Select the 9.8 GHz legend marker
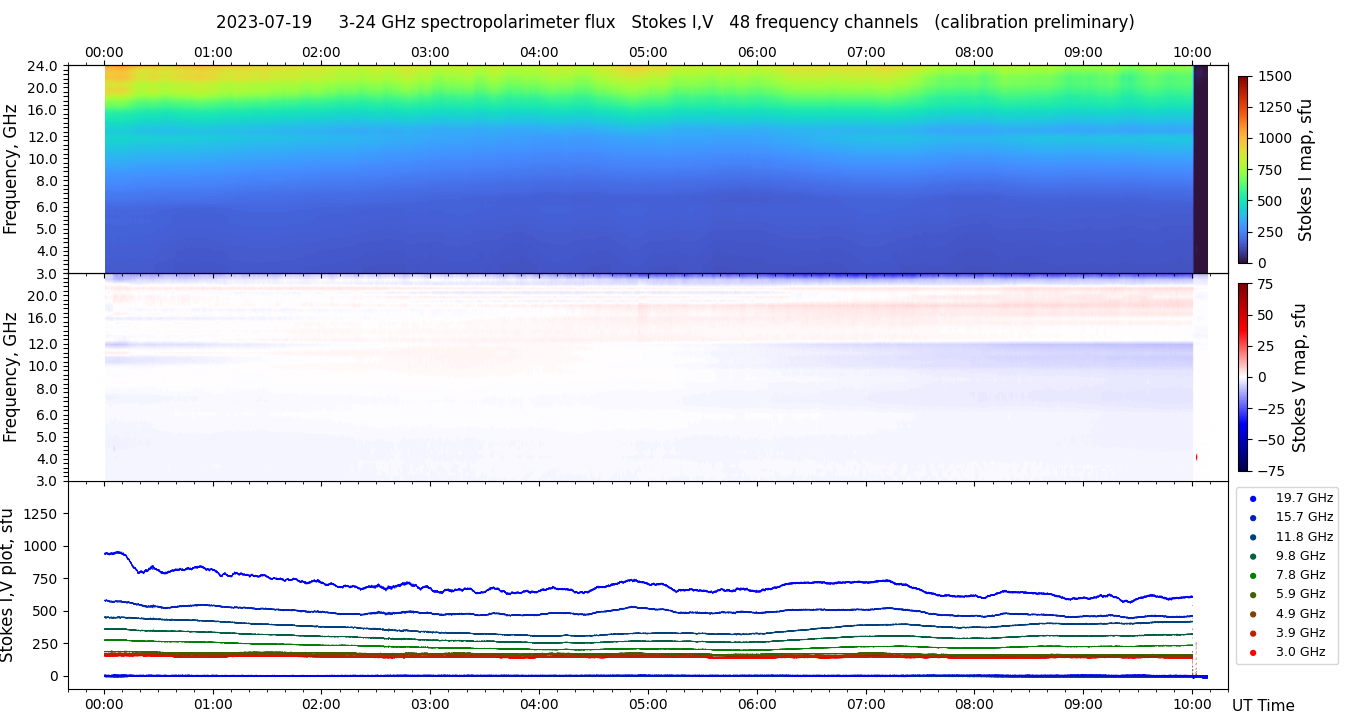 (x=1252, y=556)
